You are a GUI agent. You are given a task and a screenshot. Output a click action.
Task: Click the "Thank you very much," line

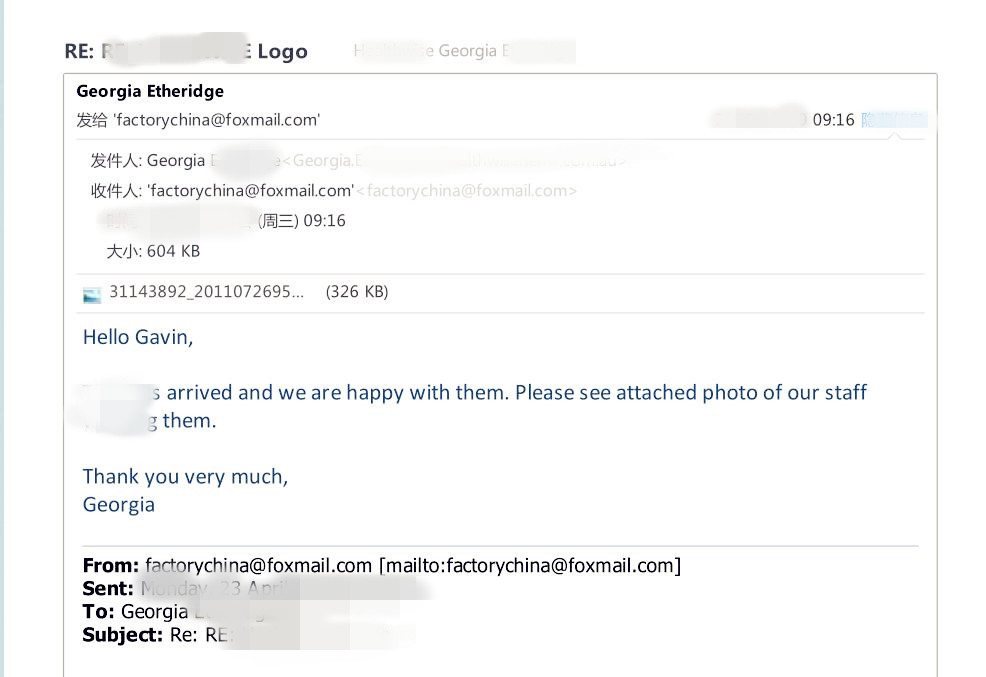[x=185, y=477]
